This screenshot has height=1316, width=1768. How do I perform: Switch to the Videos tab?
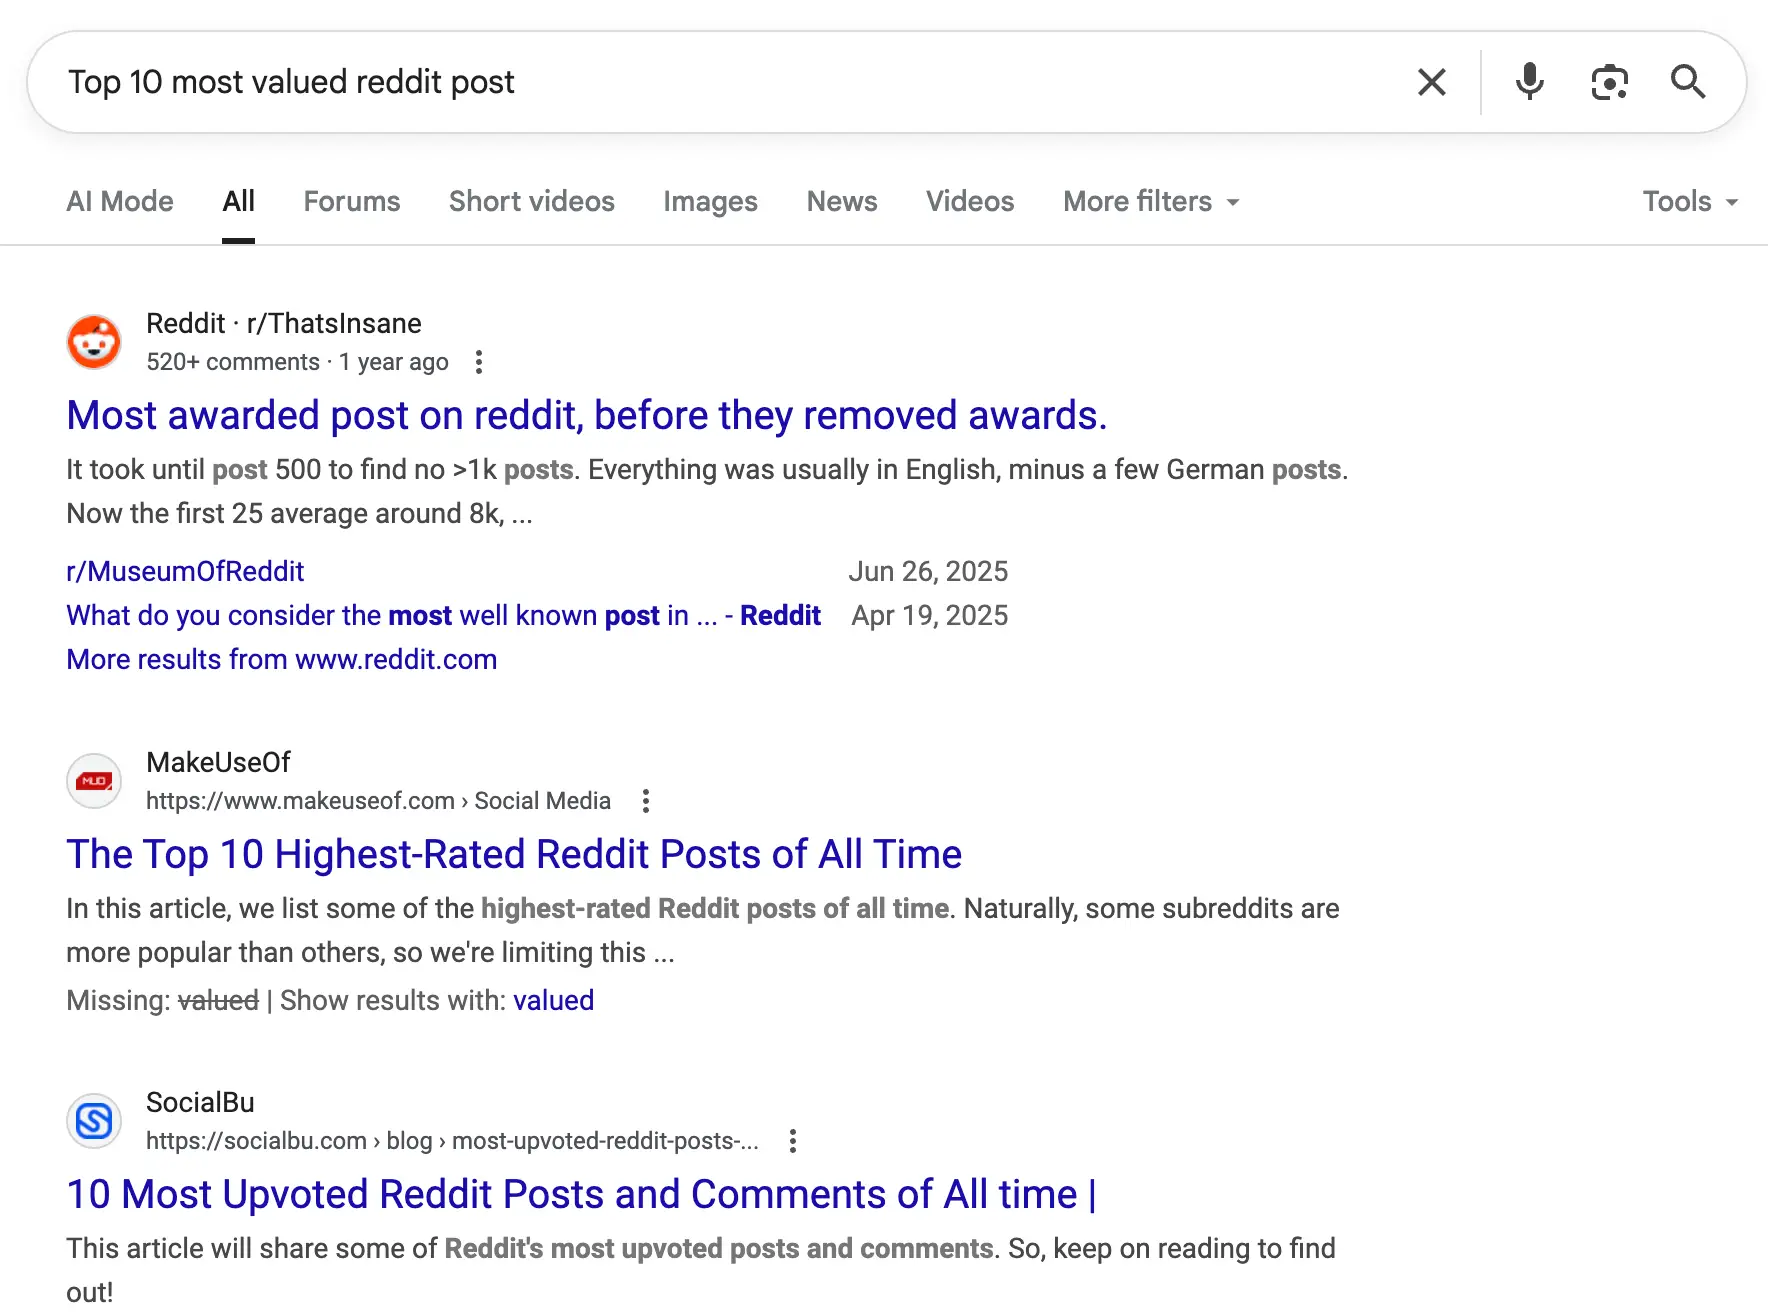(970, 202)
